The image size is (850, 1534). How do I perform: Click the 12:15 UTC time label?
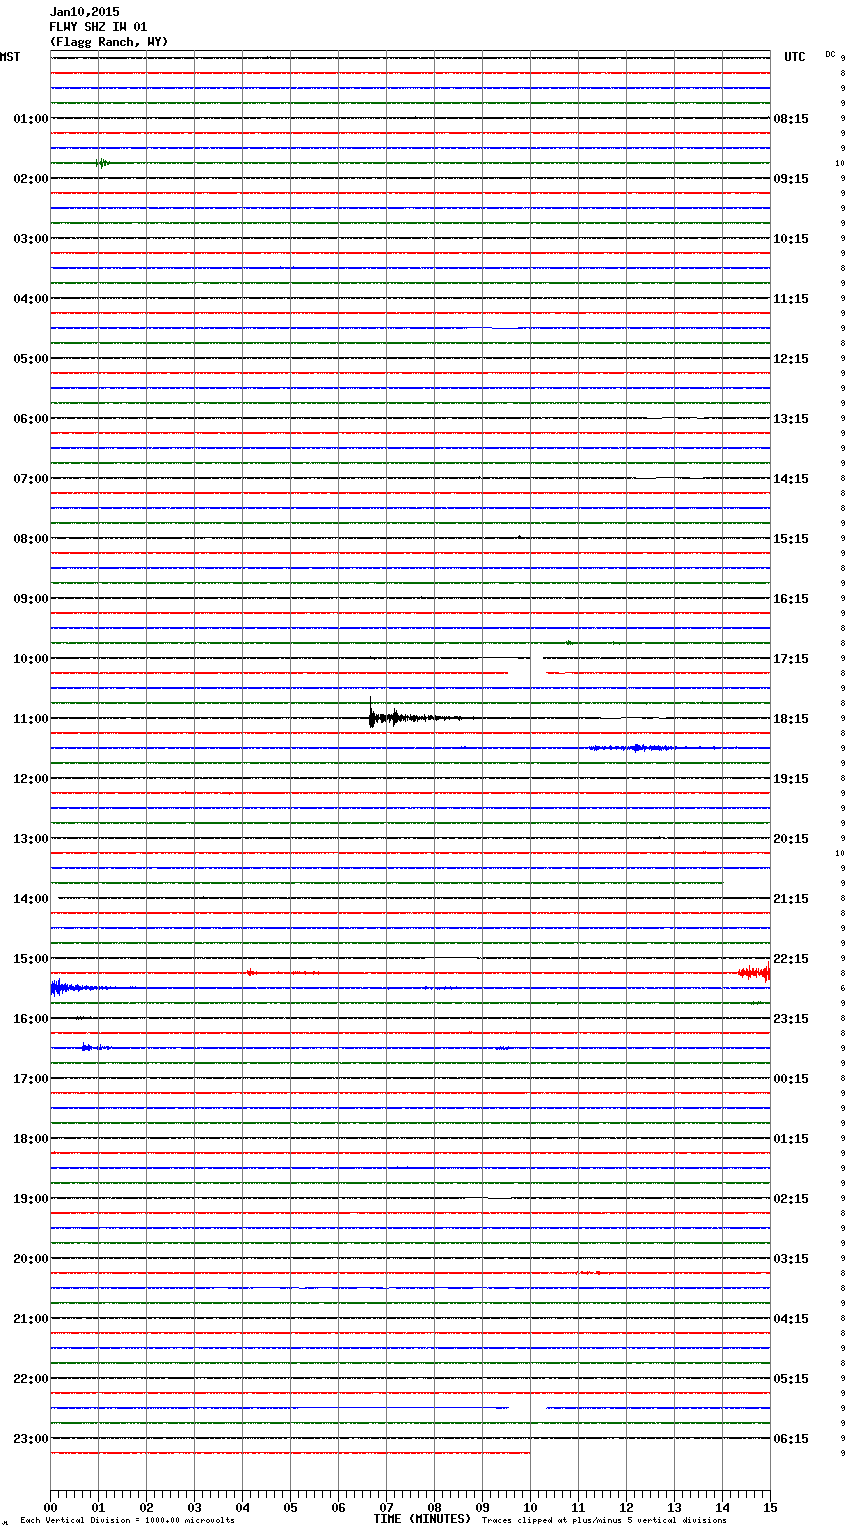tap(791, 359)
